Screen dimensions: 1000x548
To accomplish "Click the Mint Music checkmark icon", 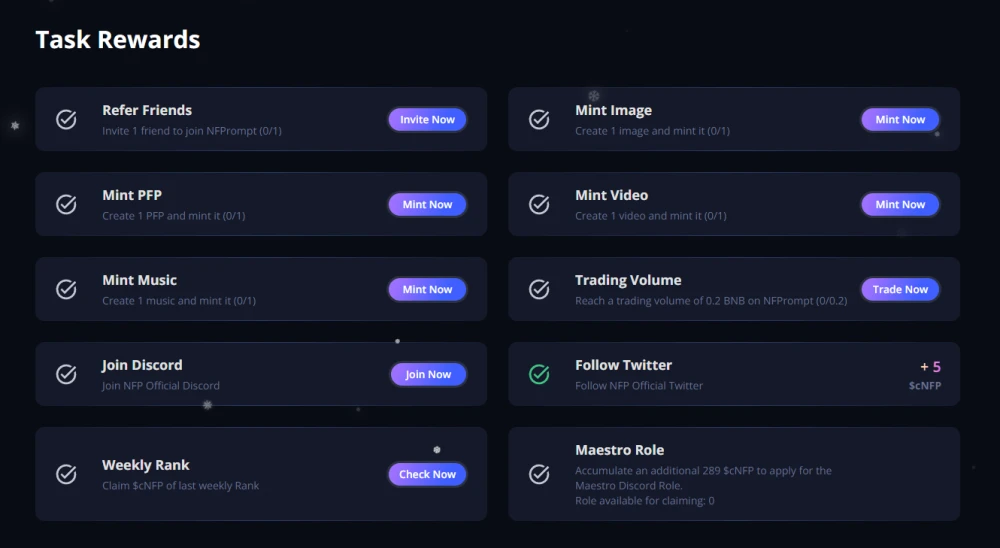I will (66, 289).
